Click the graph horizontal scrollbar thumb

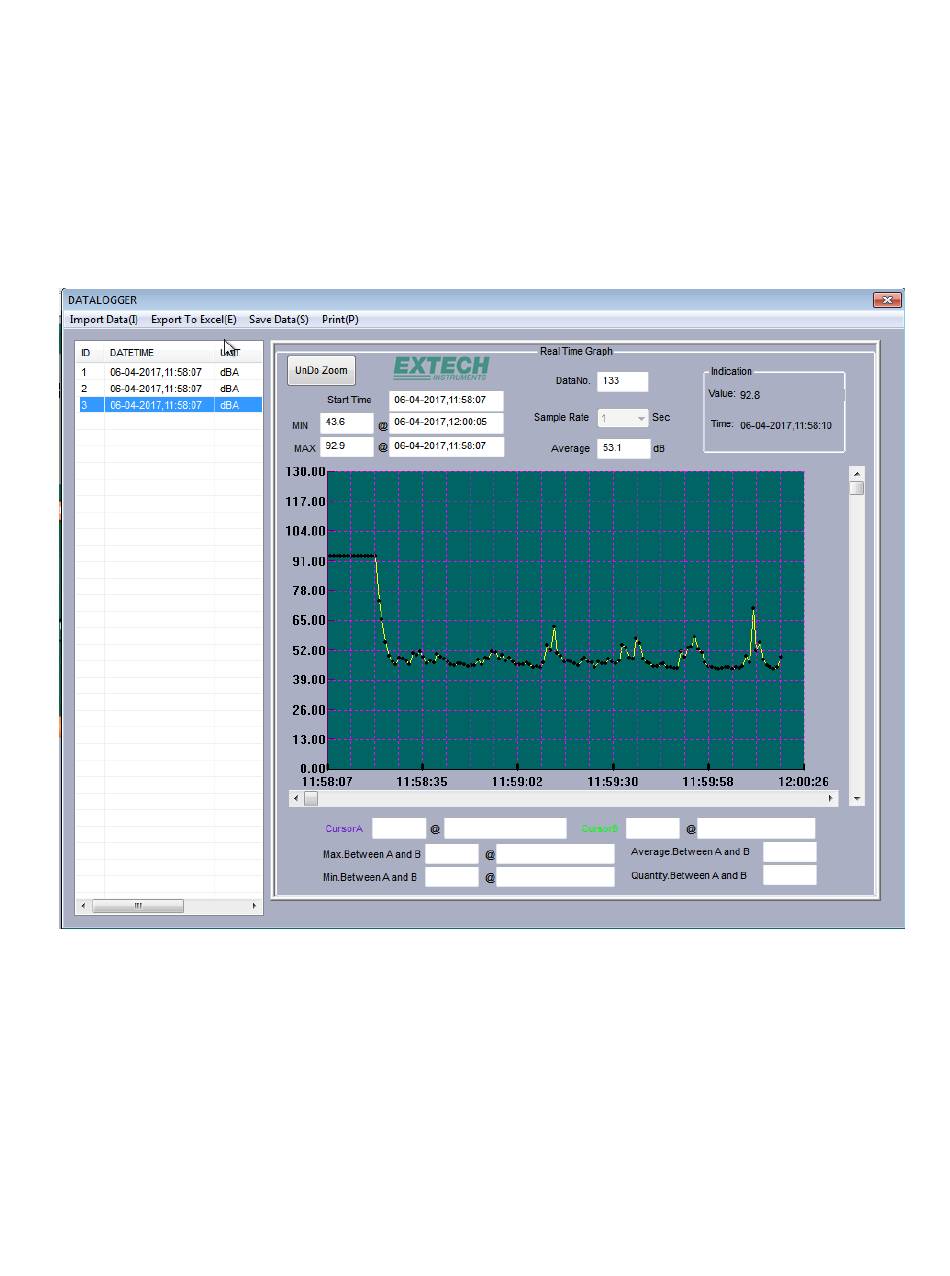pyautogui.click(x=311, y=798)
